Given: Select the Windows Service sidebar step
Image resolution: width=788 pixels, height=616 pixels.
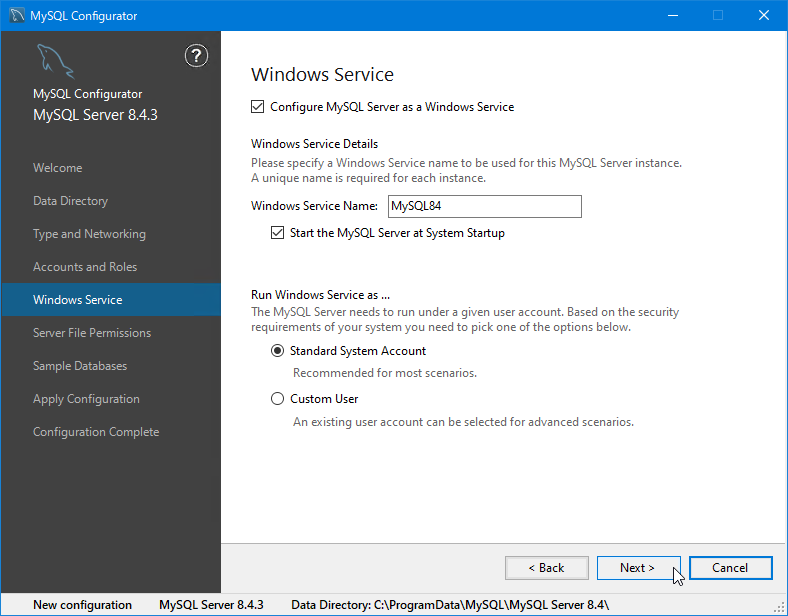Looking at the screenshot, I should pyautogui.click(x=111, y=299).
